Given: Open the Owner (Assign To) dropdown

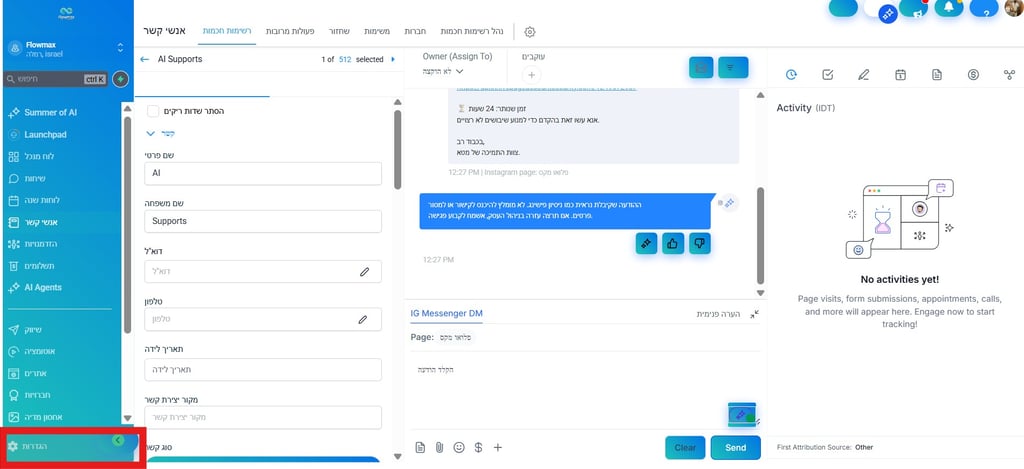Looking at the screenshot, I should pos(443,71).
